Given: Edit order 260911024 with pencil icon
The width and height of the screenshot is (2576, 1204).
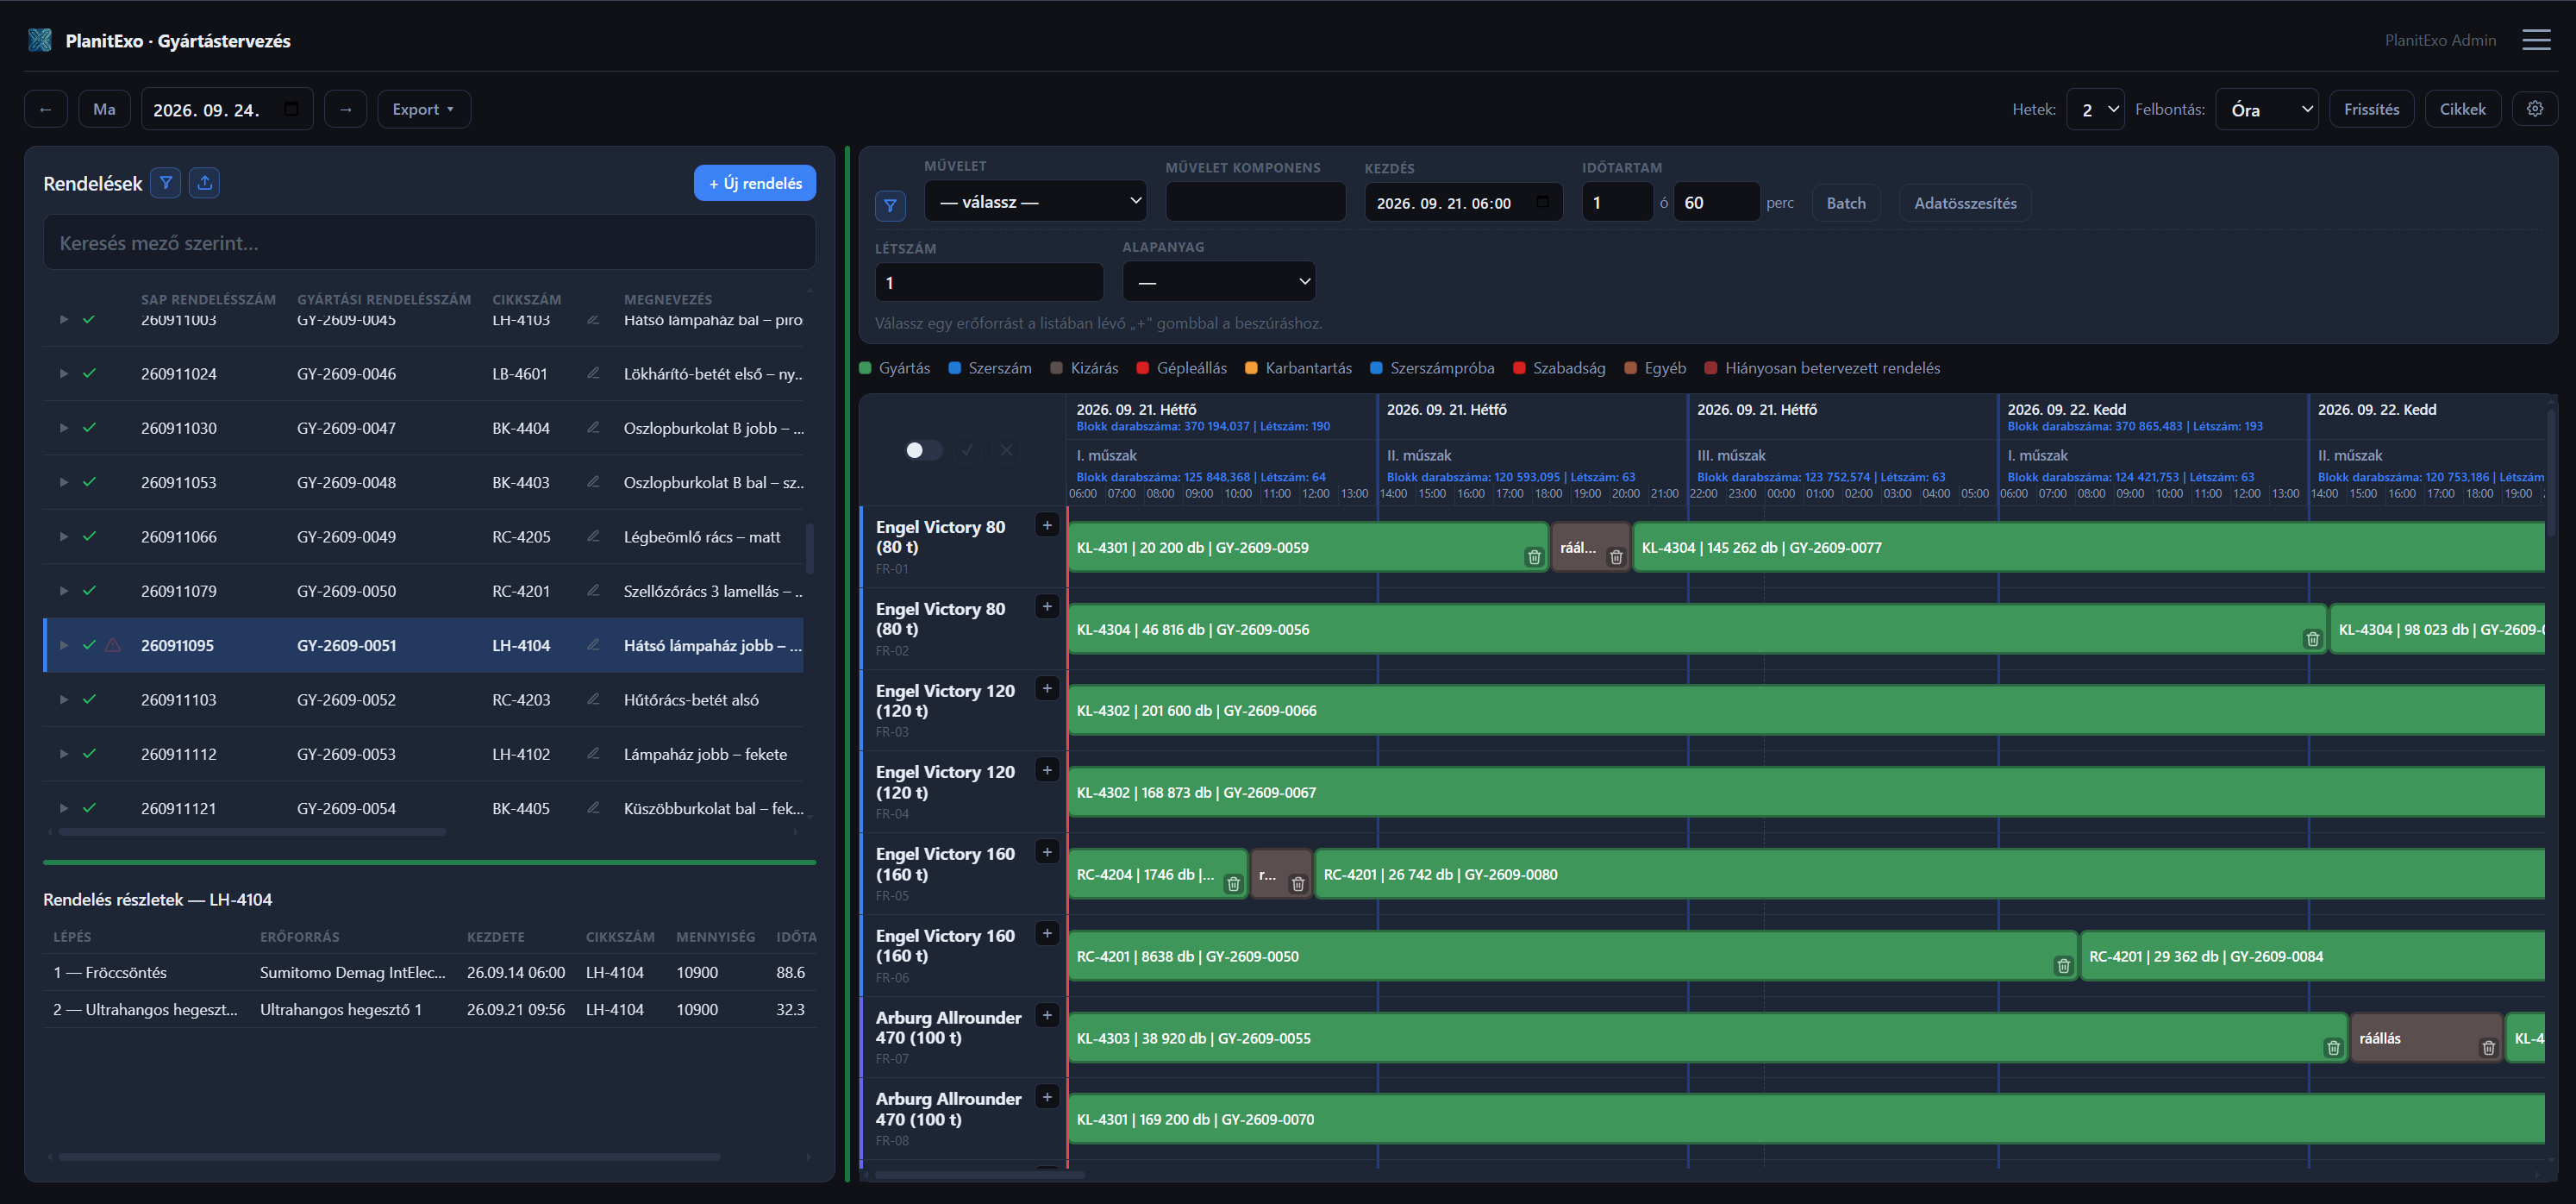Looking at the screenshot, I should click(593, 373).
